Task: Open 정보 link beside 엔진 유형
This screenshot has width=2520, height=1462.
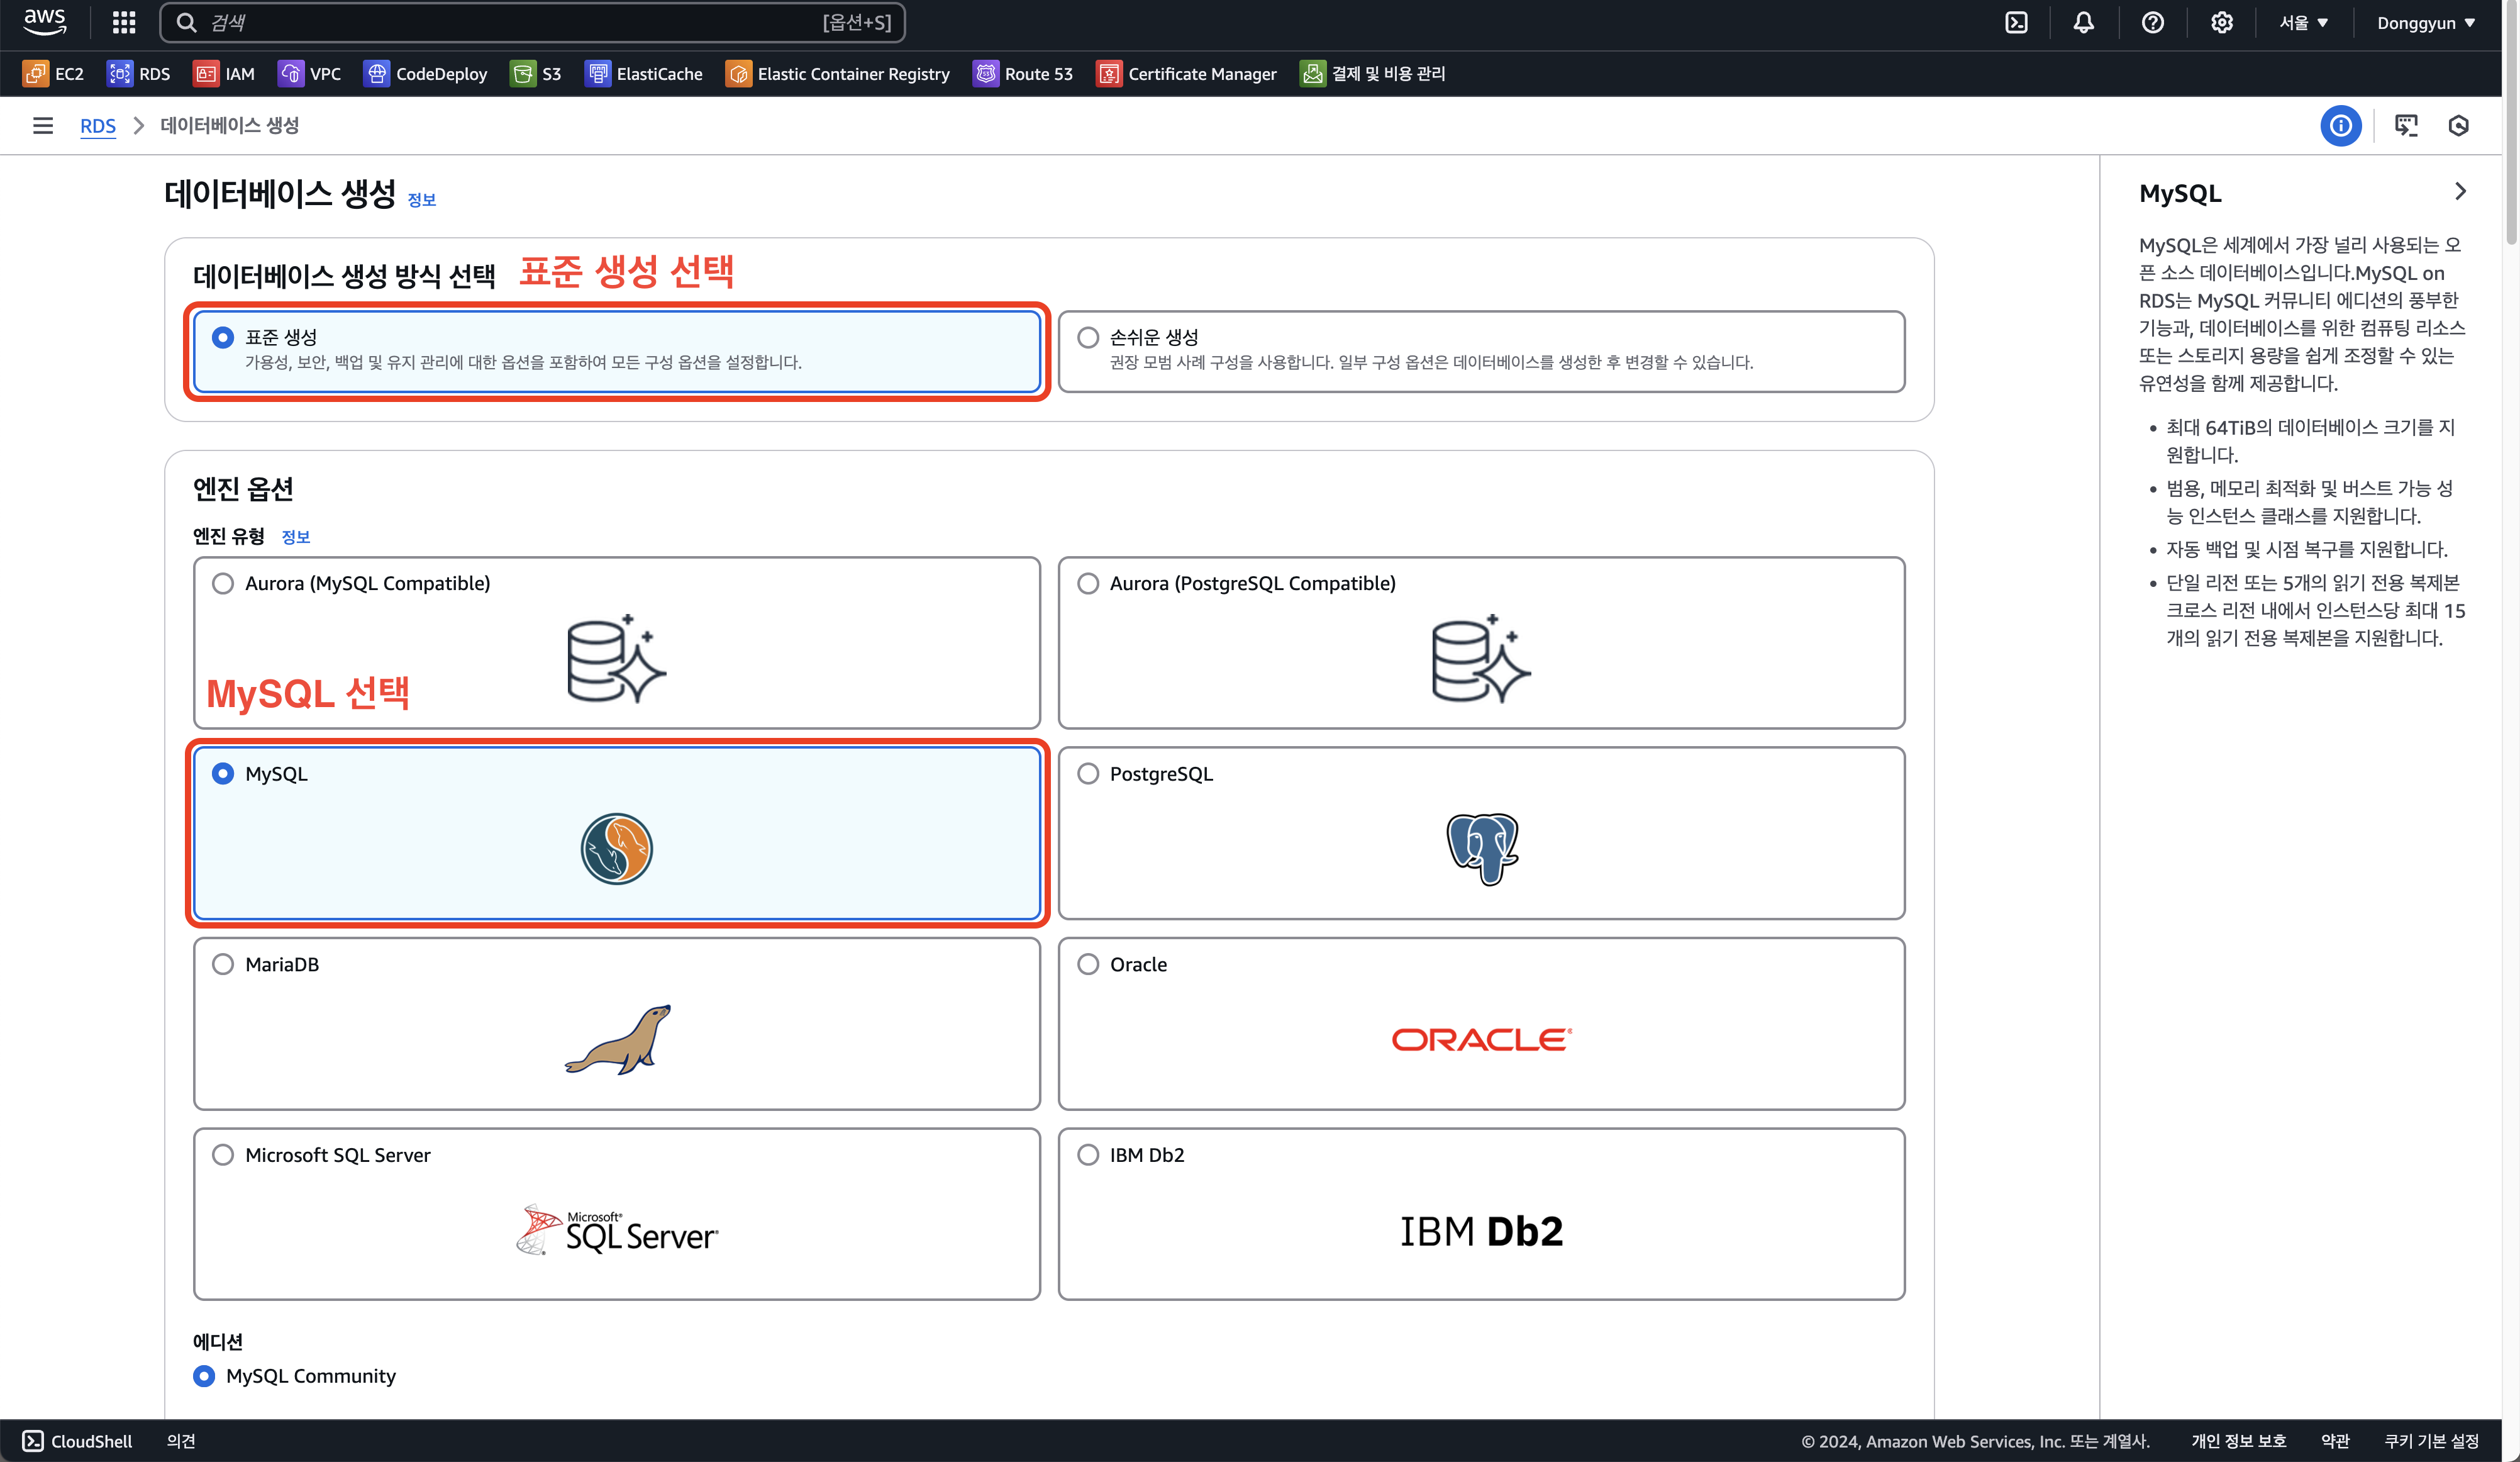Action: pyautogui.click(x=296, y=537)
